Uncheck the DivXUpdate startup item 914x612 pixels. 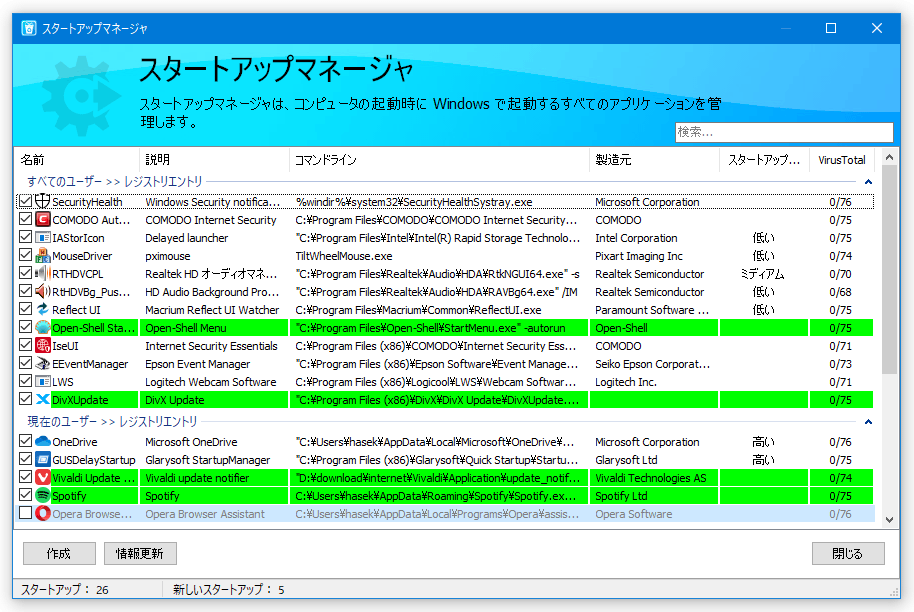click(x=25, y=400)
